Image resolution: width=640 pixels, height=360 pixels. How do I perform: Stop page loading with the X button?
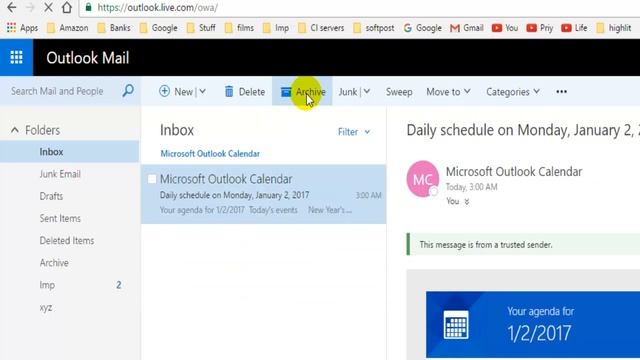pyautogui.click(x=48, y=7)
